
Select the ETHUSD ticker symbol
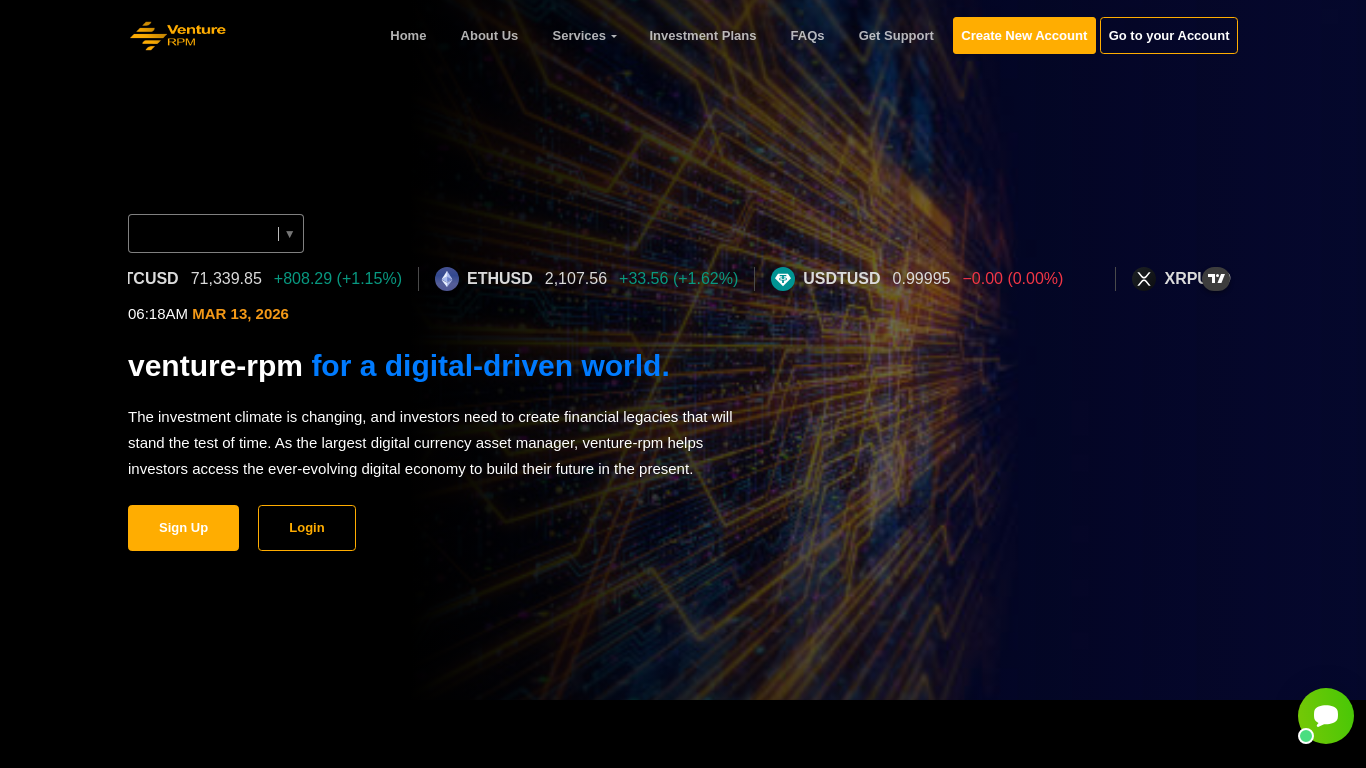tap(500, 279)
